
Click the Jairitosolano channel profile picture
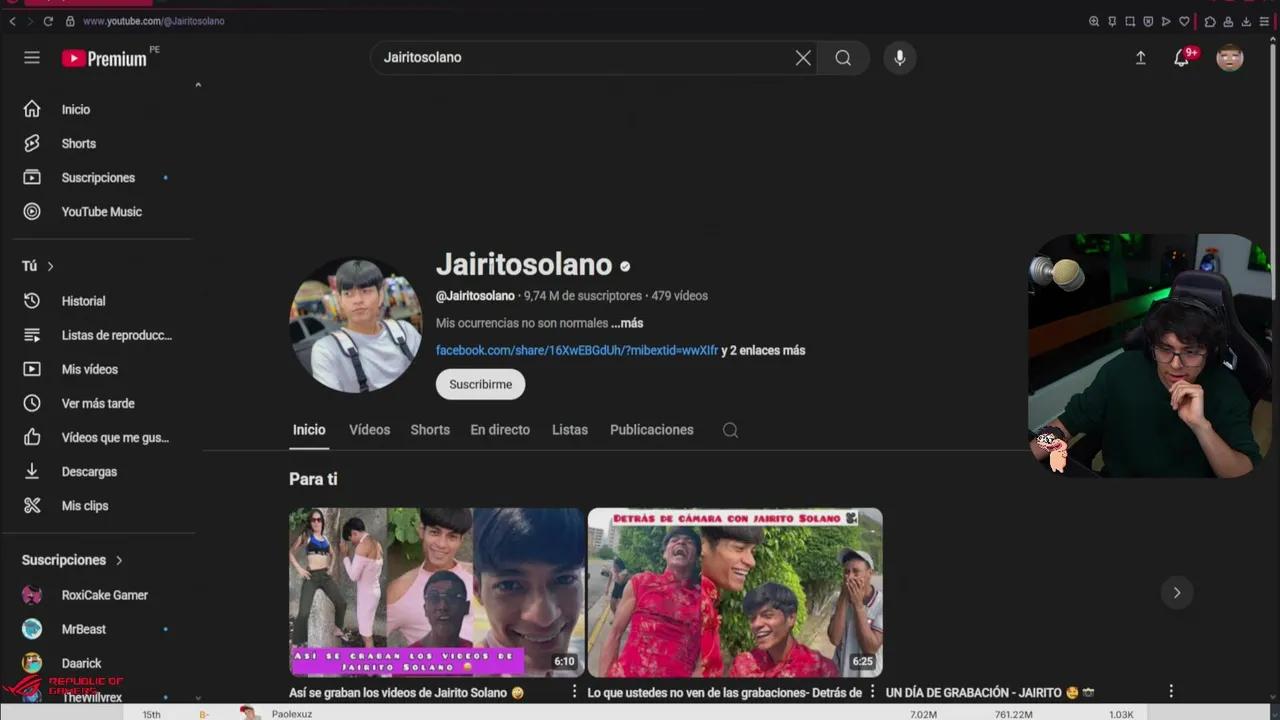[356, 325]
